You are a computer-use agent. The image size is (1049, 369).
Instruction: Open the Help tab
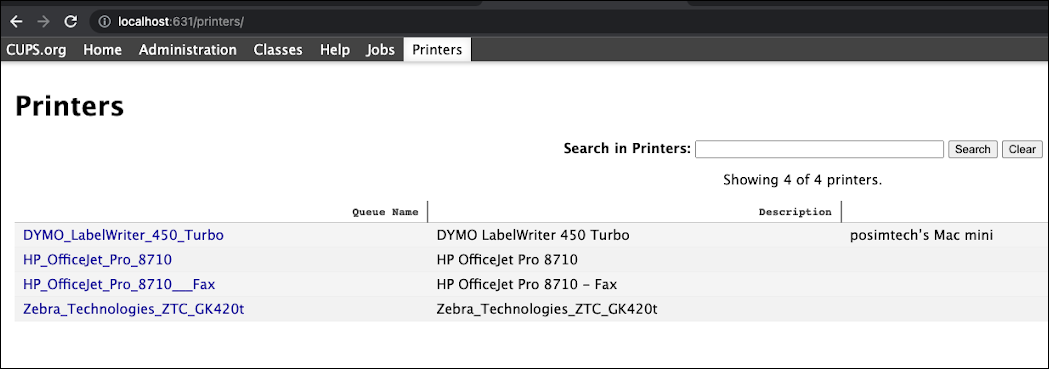pos(335,49)
